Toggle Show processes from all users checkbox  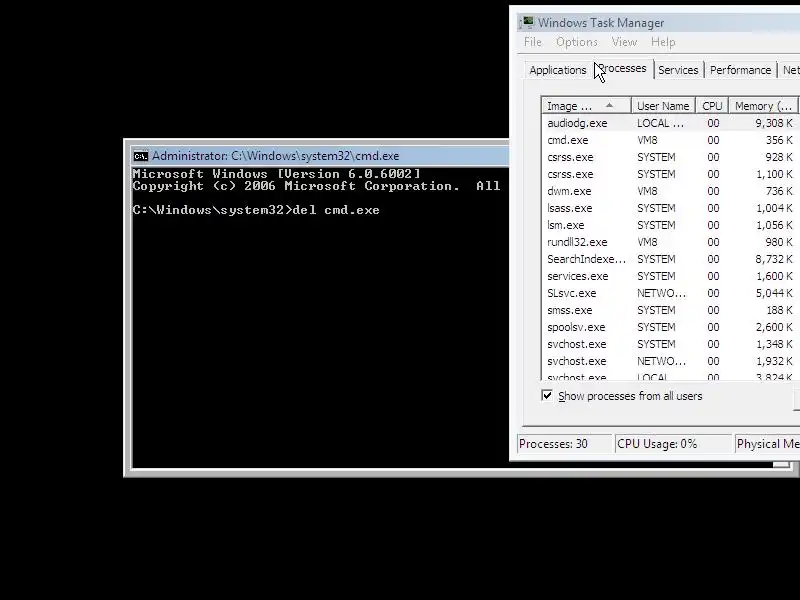pos(547,395)
